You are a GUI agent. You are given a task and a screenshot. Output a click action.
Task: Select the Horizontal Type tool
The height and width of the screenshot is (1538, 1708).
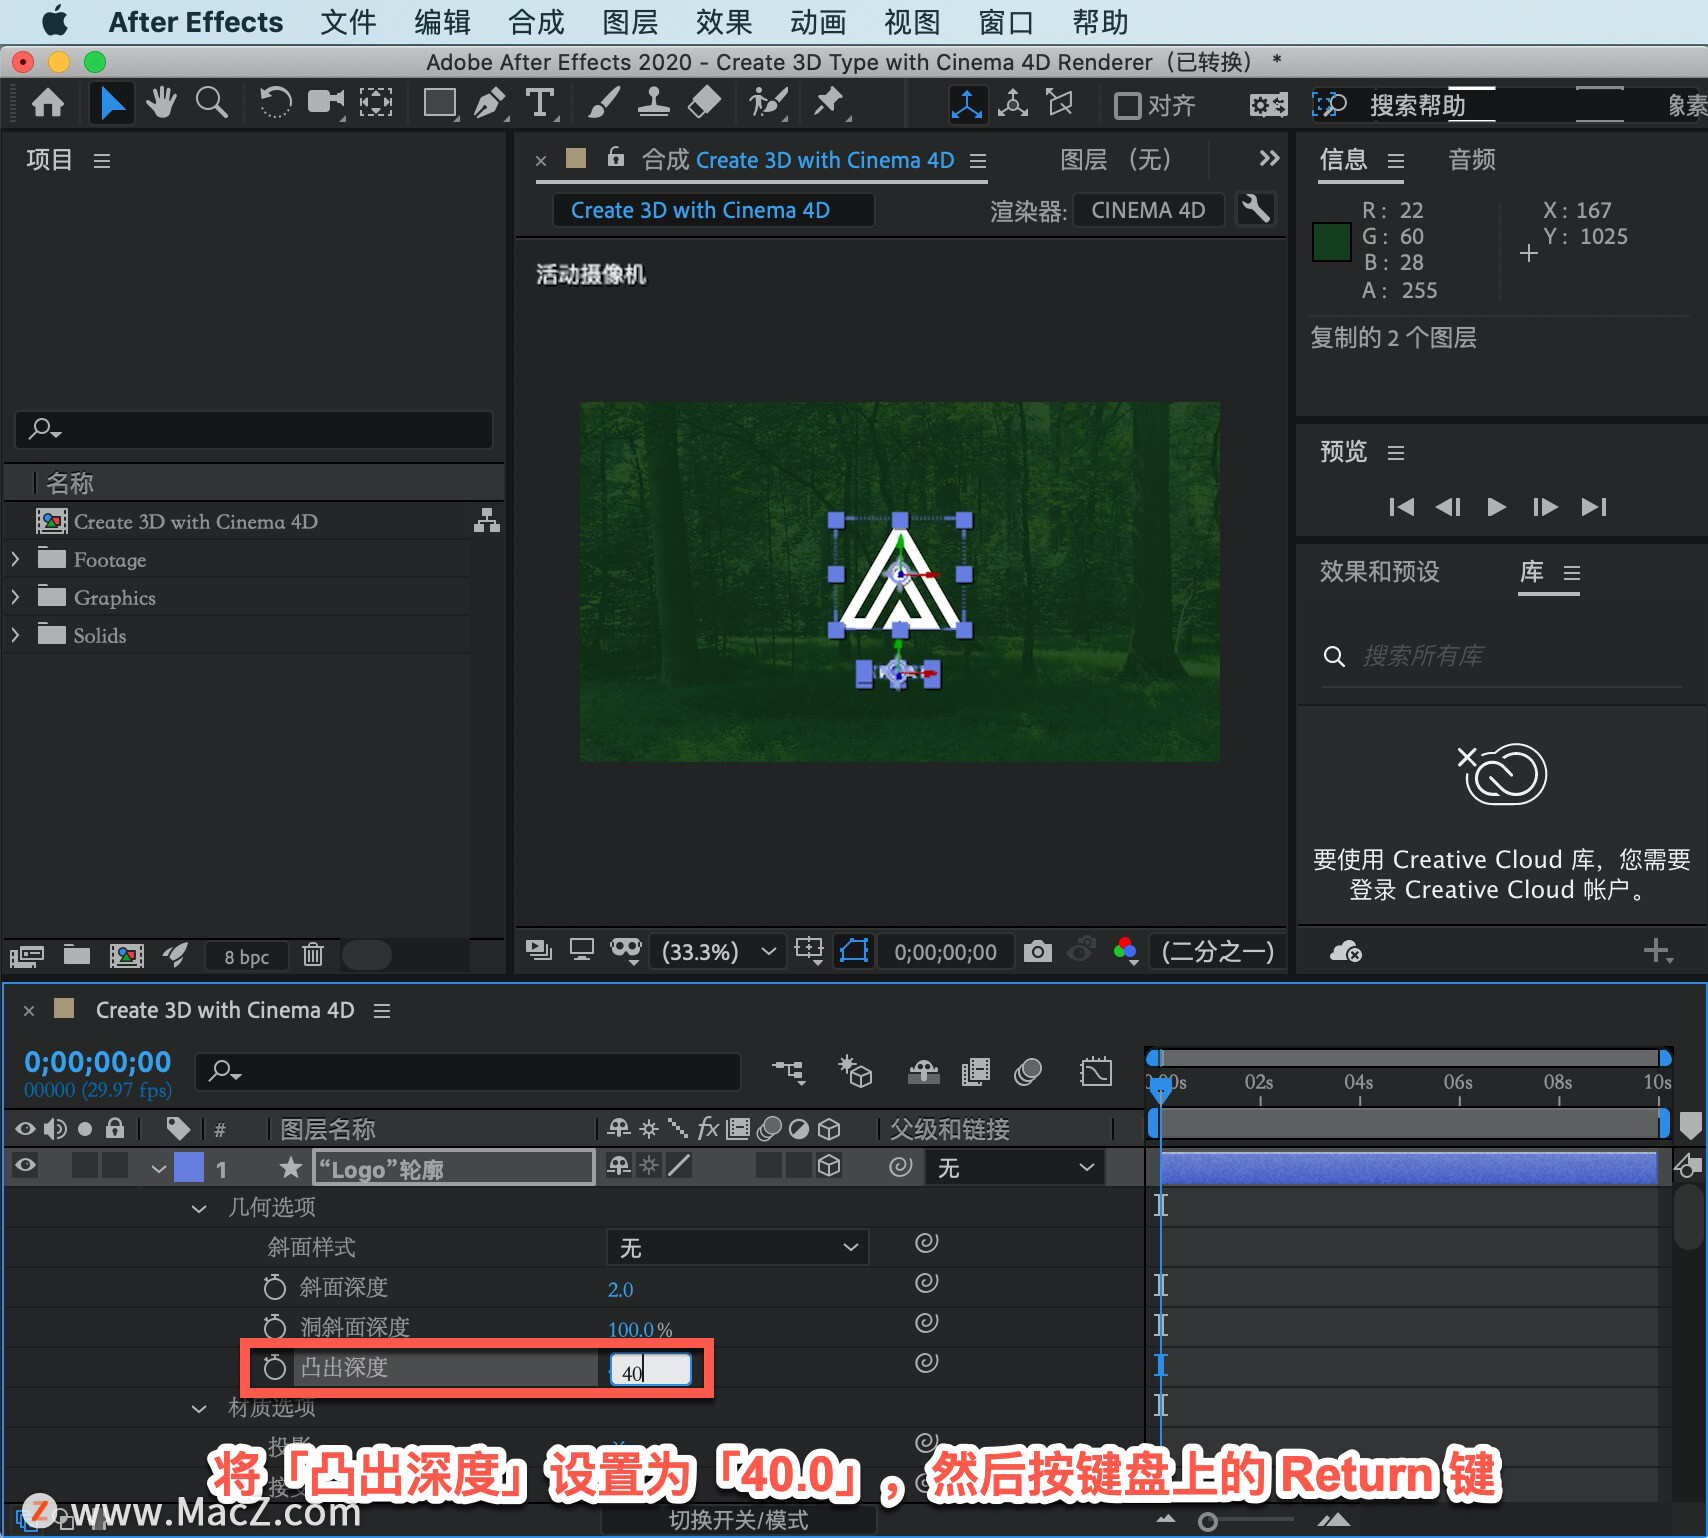pyautogui.click(x=540, y=103)
